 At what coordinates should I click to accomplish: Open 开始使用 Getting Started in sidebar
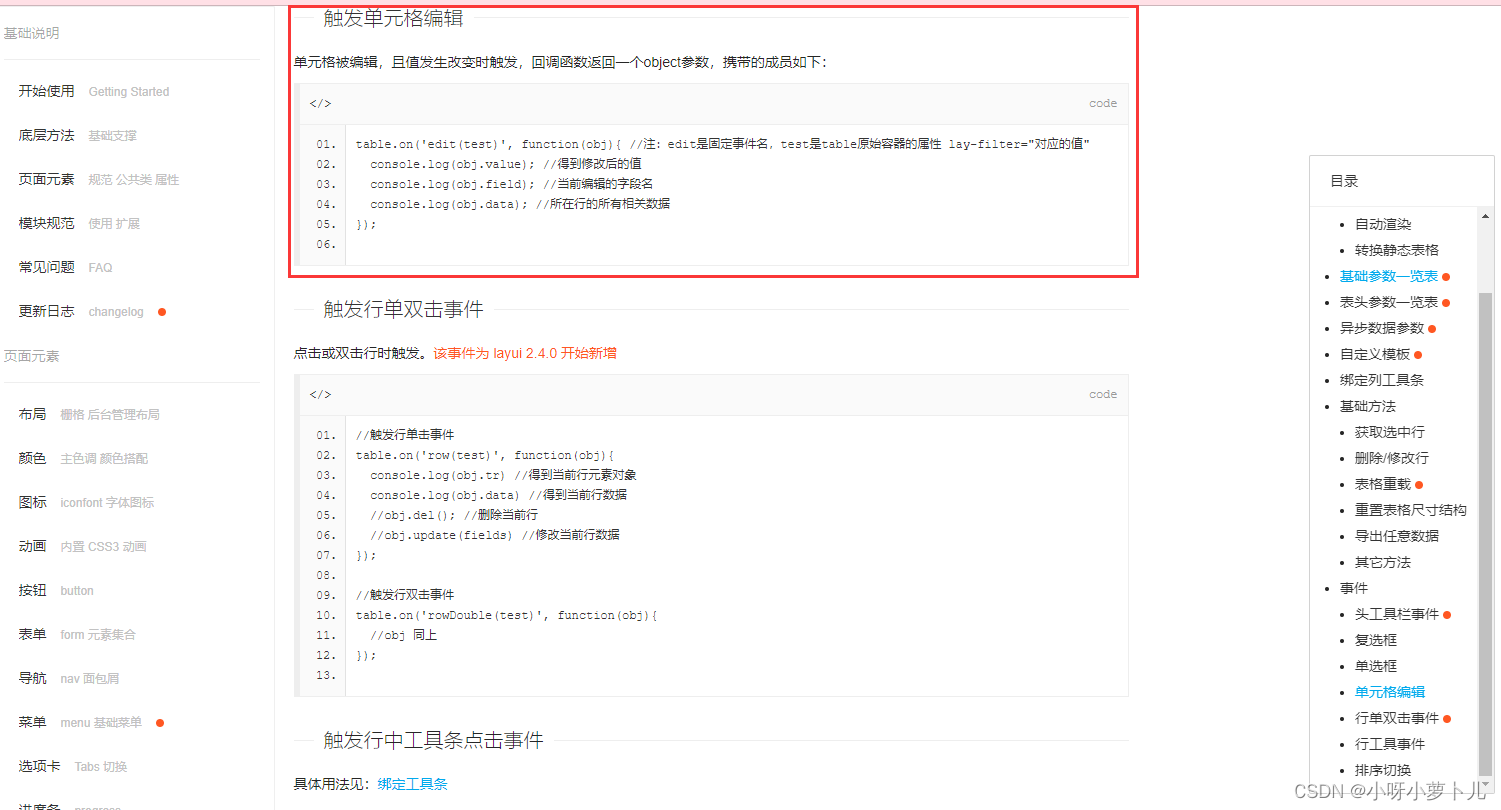click(x=94, y=91)
